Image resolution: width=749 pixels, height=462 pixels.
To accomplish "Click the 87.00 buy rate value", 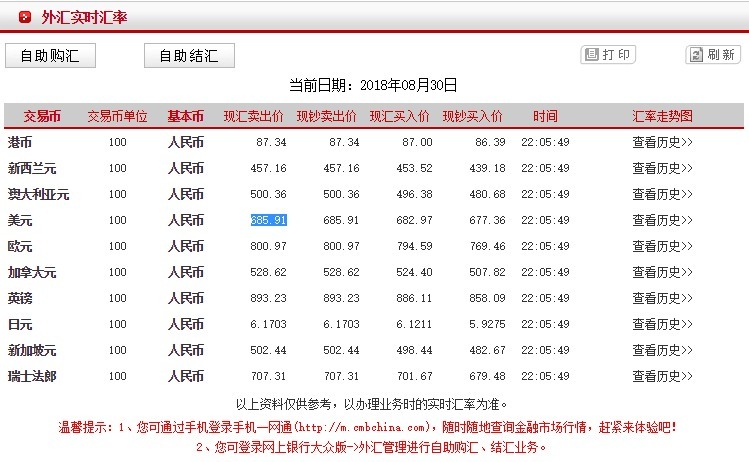I will [x=417, y=142].
